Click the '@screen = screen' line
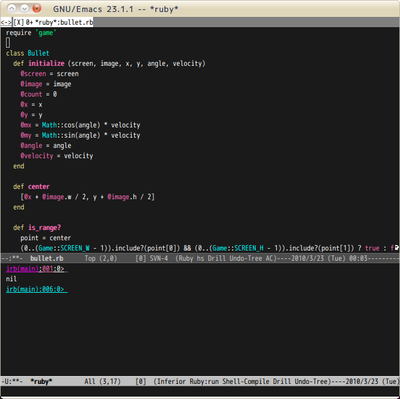 tap(49, 74)
